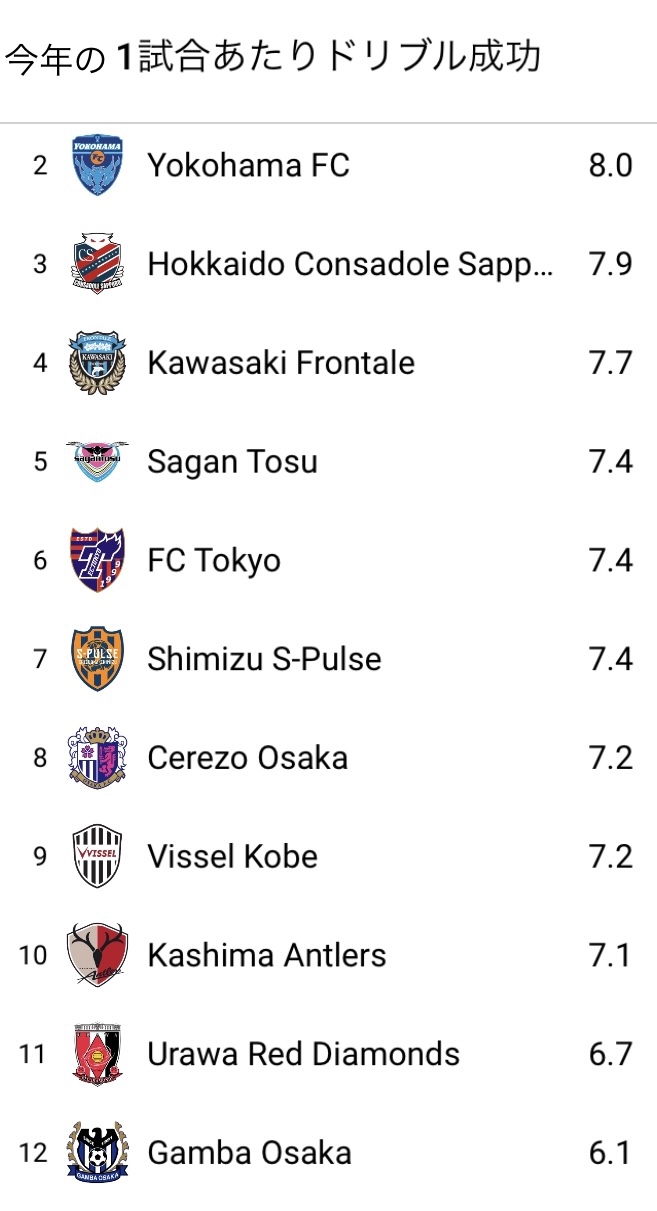Tap the Shimizu S-Pulse orange crest
This screenshot has height=1211, width=657.
[97, 659]
